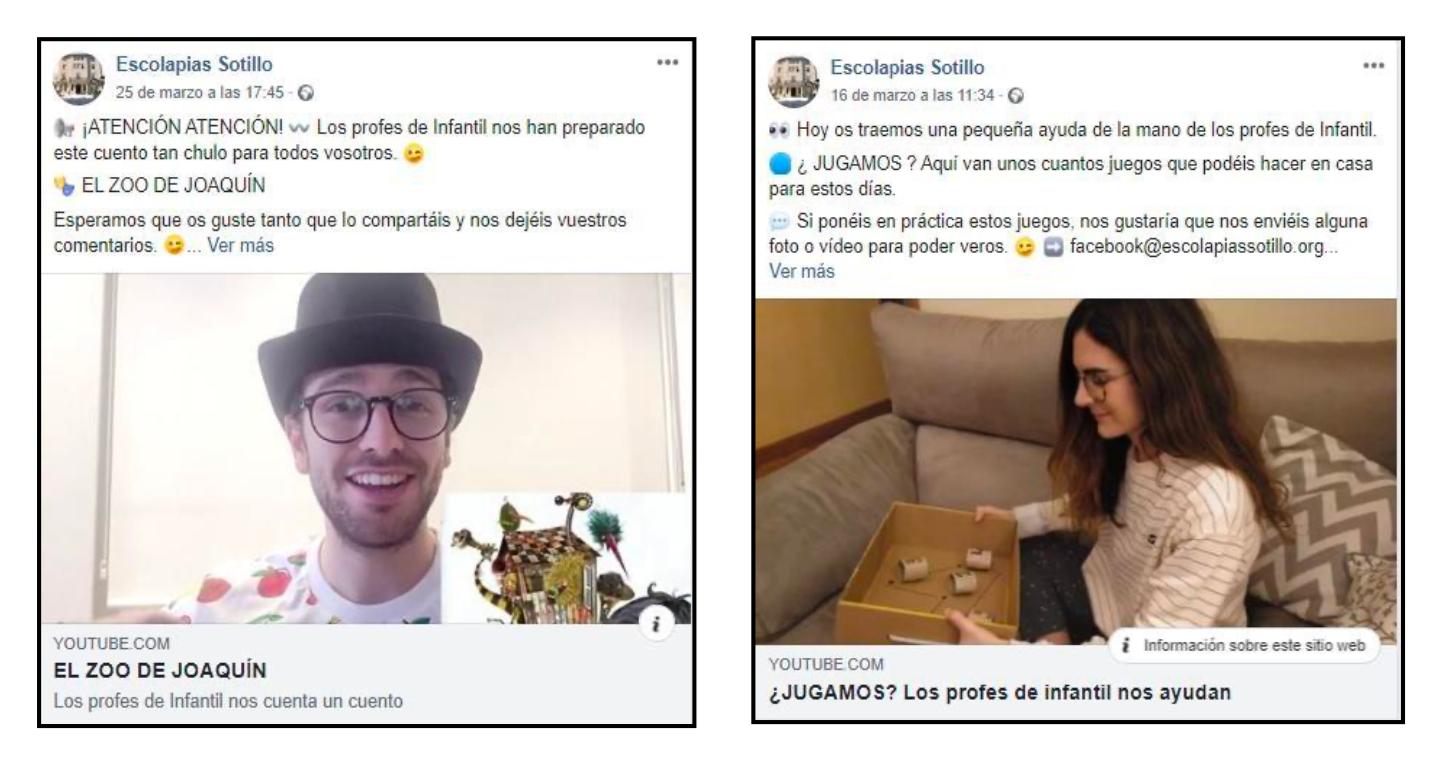Expand the left post text with 'Ver más'
Viewport: 1448px width, 784px height.
tap(241, 243)
